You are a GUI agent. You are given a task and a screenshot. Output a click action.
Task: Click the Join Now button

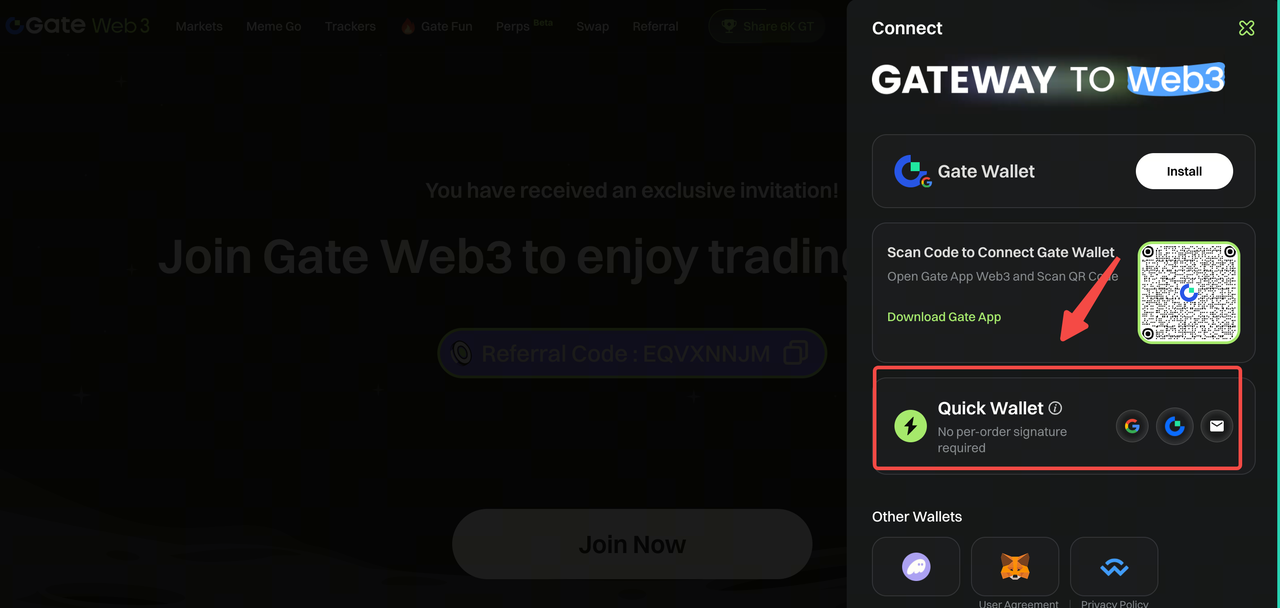coord(632,545)
